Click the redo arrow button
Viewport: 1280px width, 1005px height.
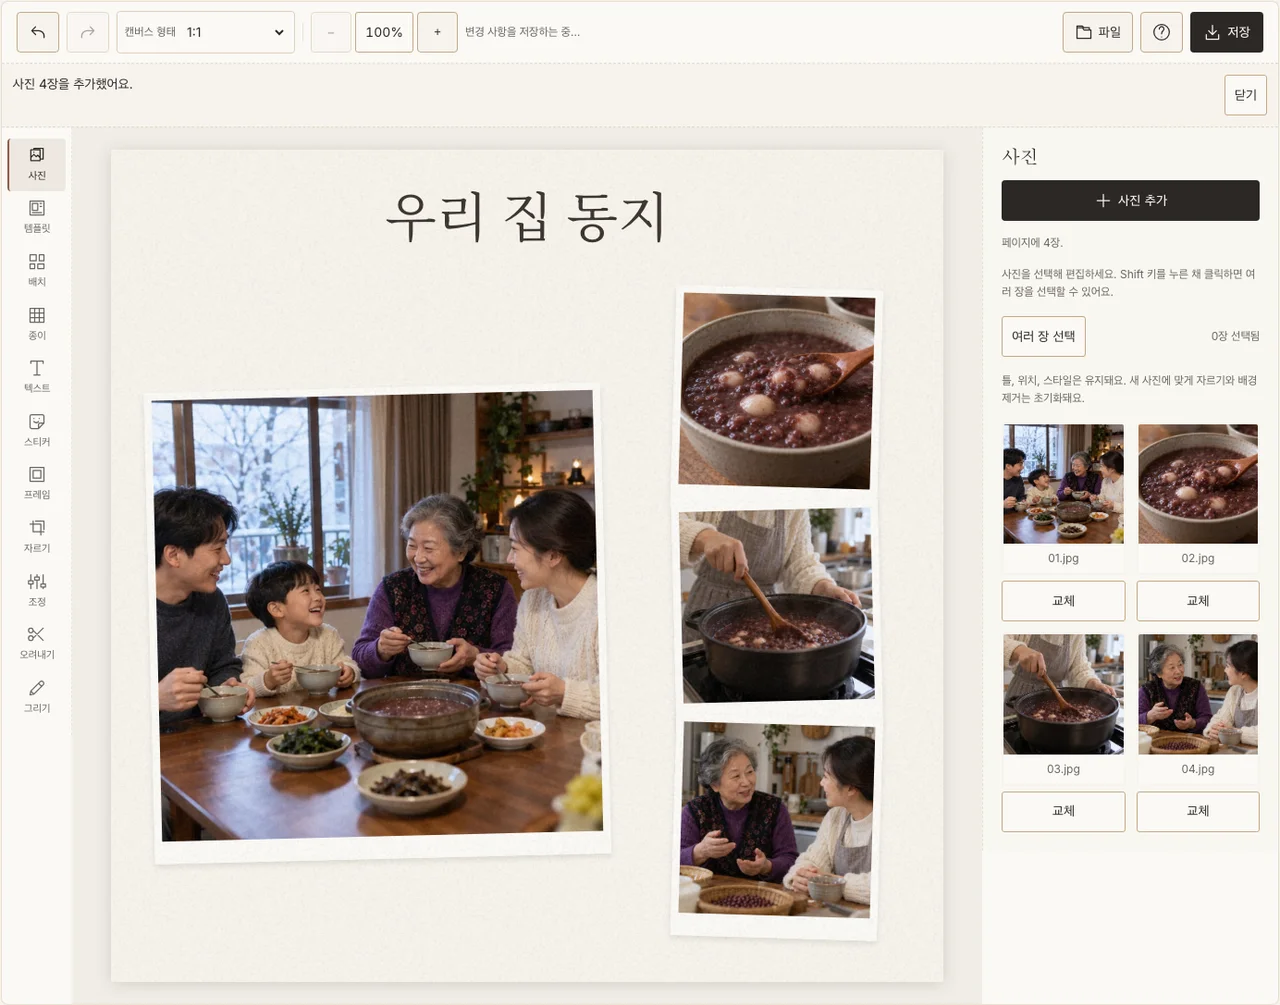tap(88, 32)
